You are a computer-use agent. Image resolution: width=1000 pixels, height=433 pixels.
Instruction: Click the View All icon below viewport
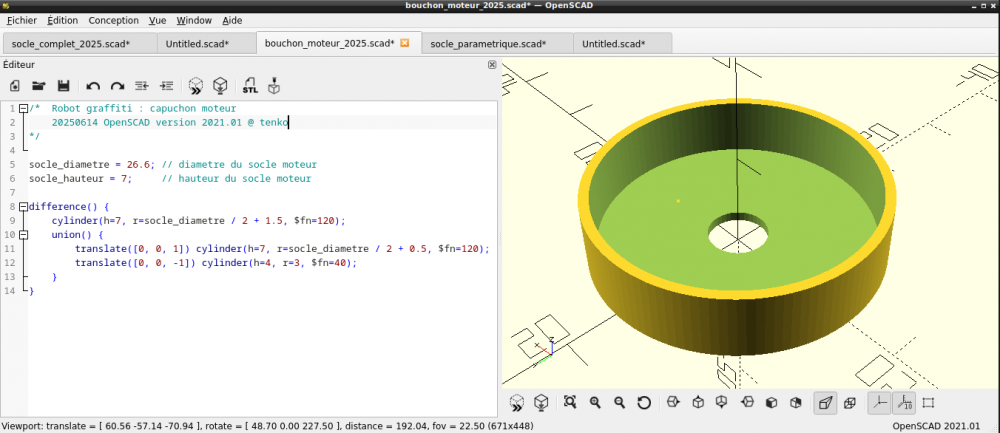(x=570, y=403)
